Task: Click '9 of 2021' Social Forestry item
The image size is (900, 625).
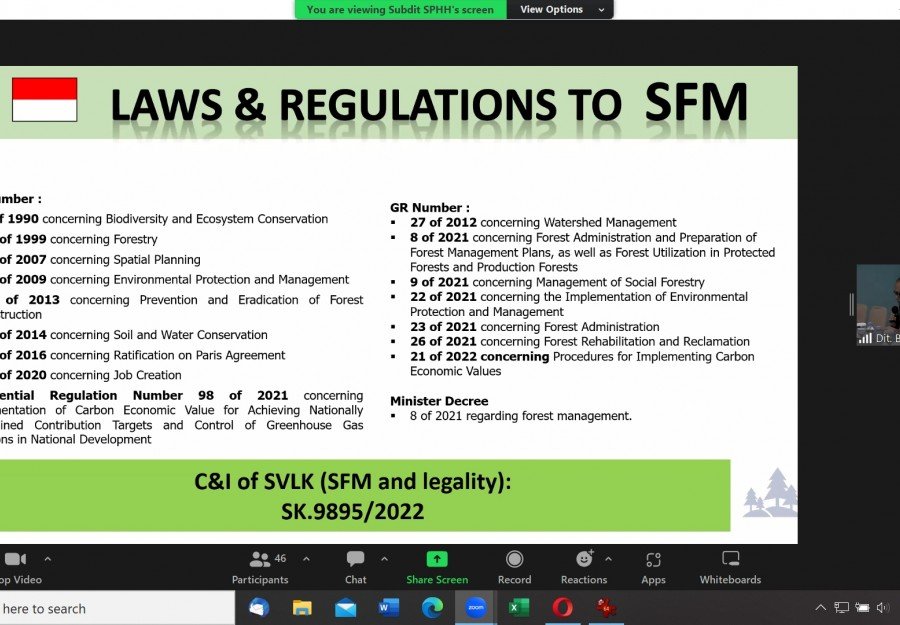Action: (557, 282)
